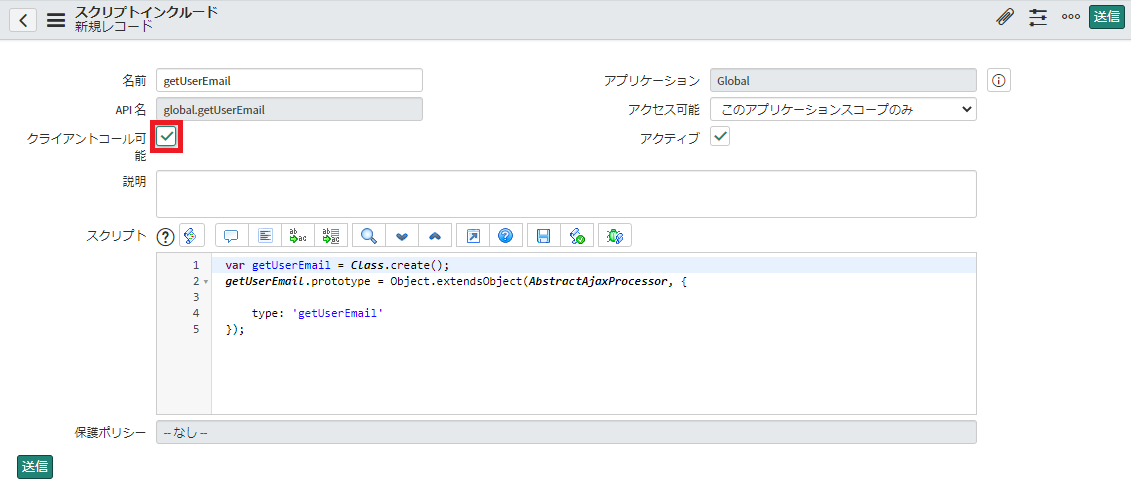Click the toggle comment speech bubble icon
The image size is (1131, 486).
point(232,236)
